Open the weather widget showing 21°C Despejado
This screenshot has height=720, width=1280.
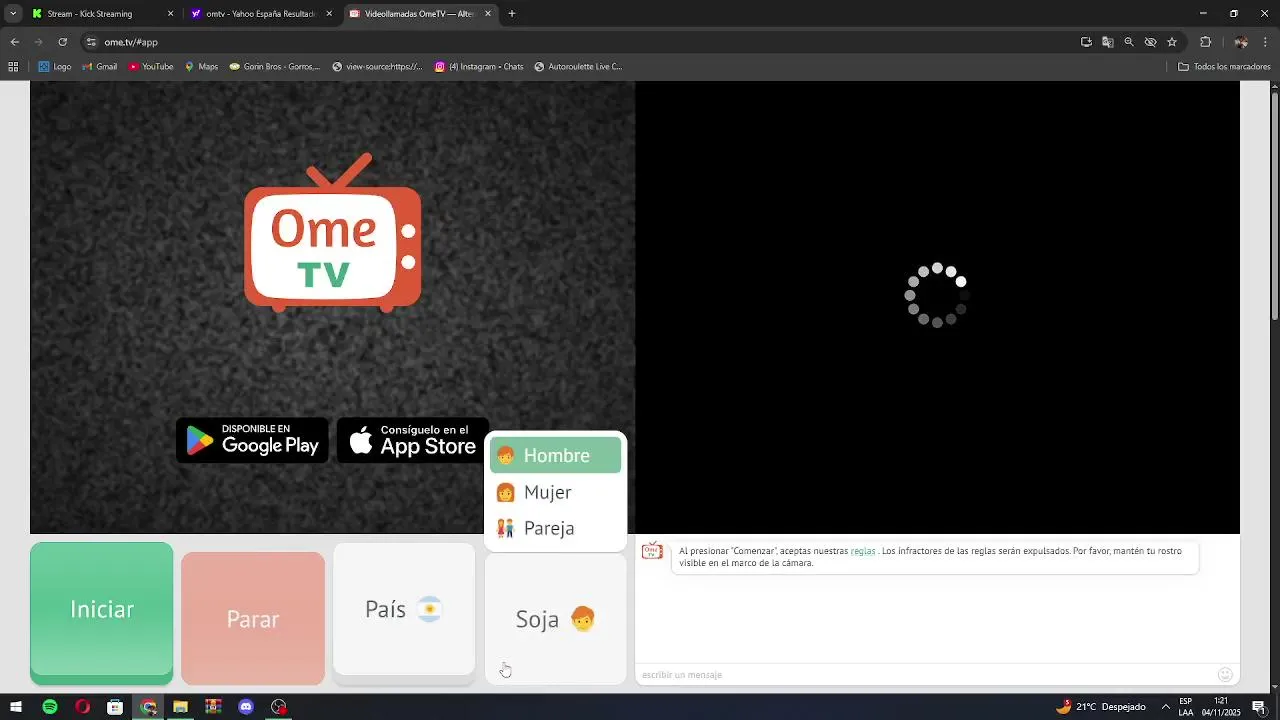(x=1101, y=707)
